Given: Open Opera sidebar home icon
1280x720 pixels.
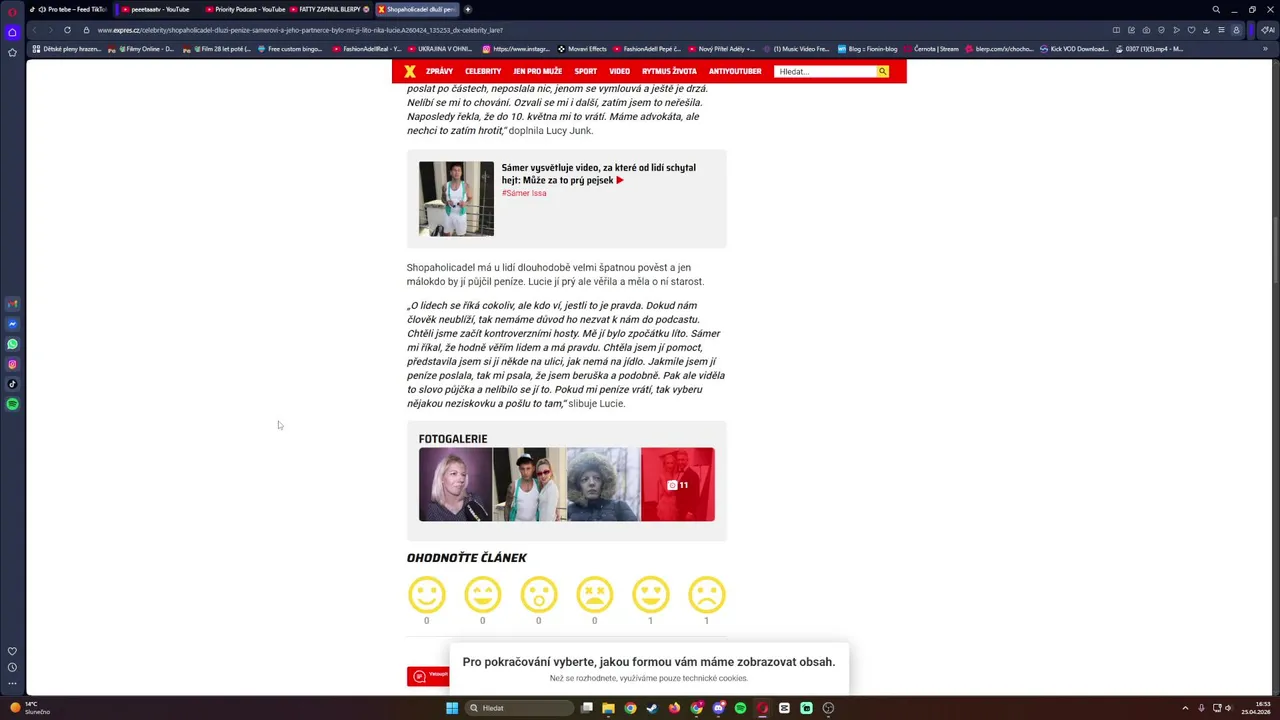Looking at the screenshot, I should [12, 32].
